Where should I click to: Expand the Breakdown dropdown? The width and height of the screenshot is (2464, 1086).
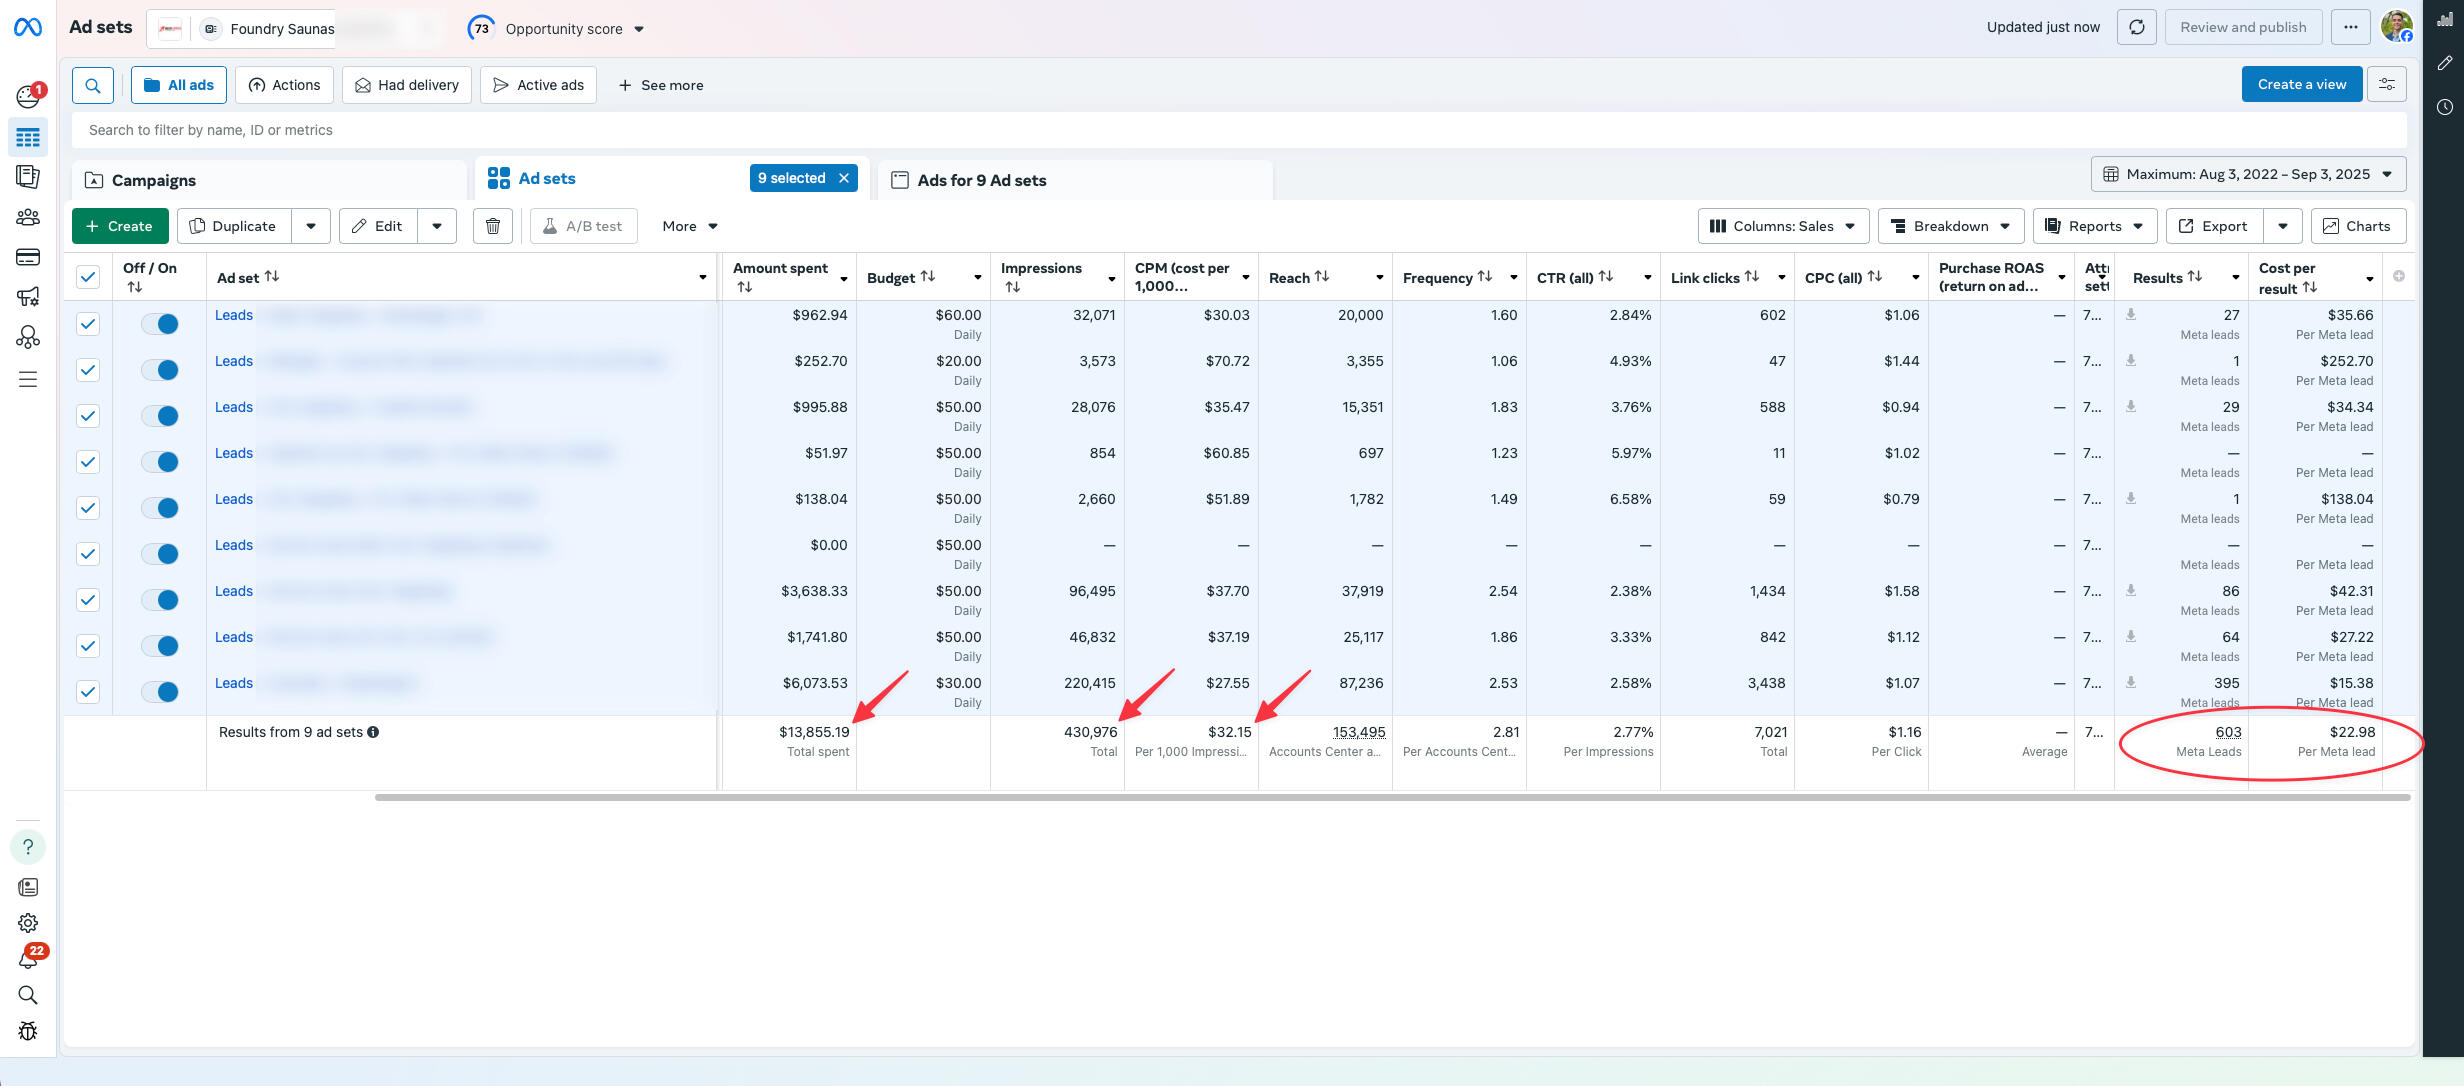point(1950,226)
